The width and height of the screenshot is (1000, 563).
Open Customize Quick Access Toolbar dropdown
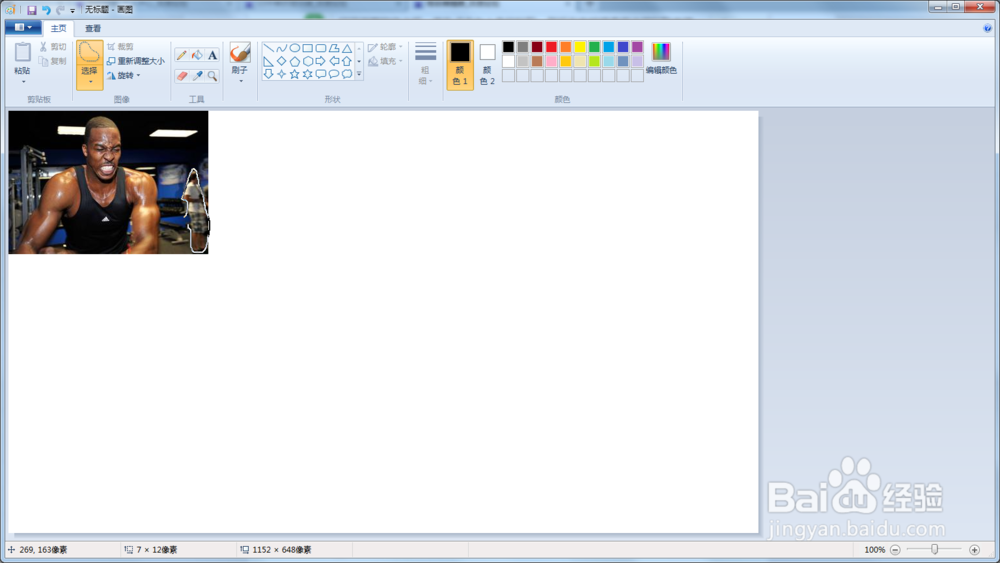pos(72,10)
